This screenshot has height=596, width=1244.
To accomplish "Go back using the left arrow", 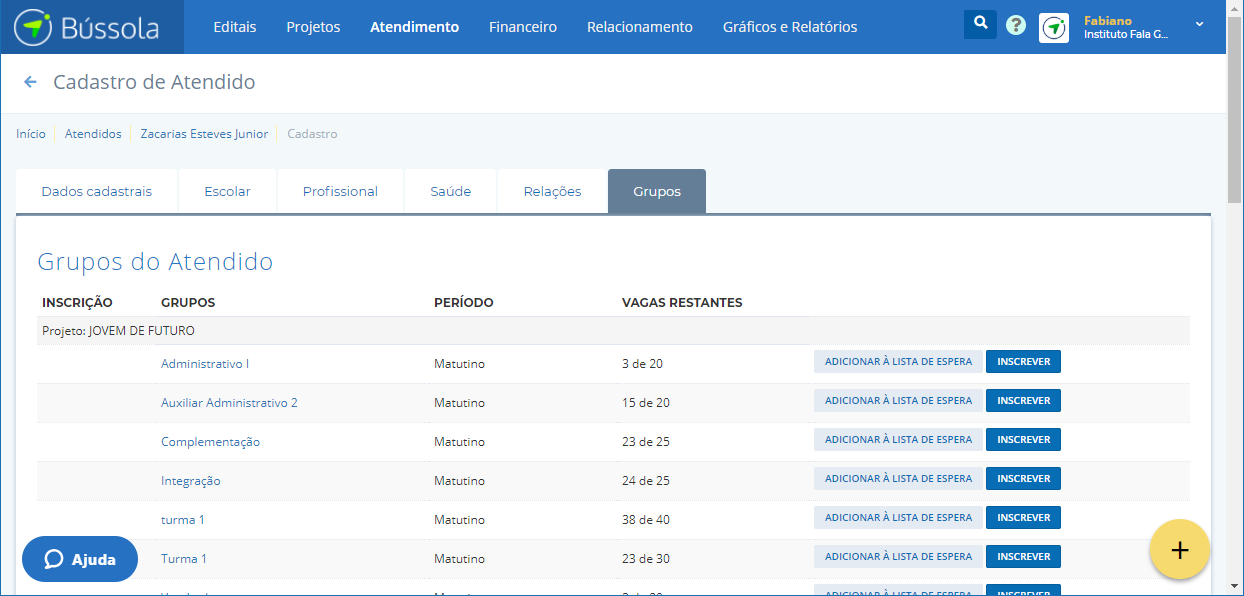I will coord(30,82).
